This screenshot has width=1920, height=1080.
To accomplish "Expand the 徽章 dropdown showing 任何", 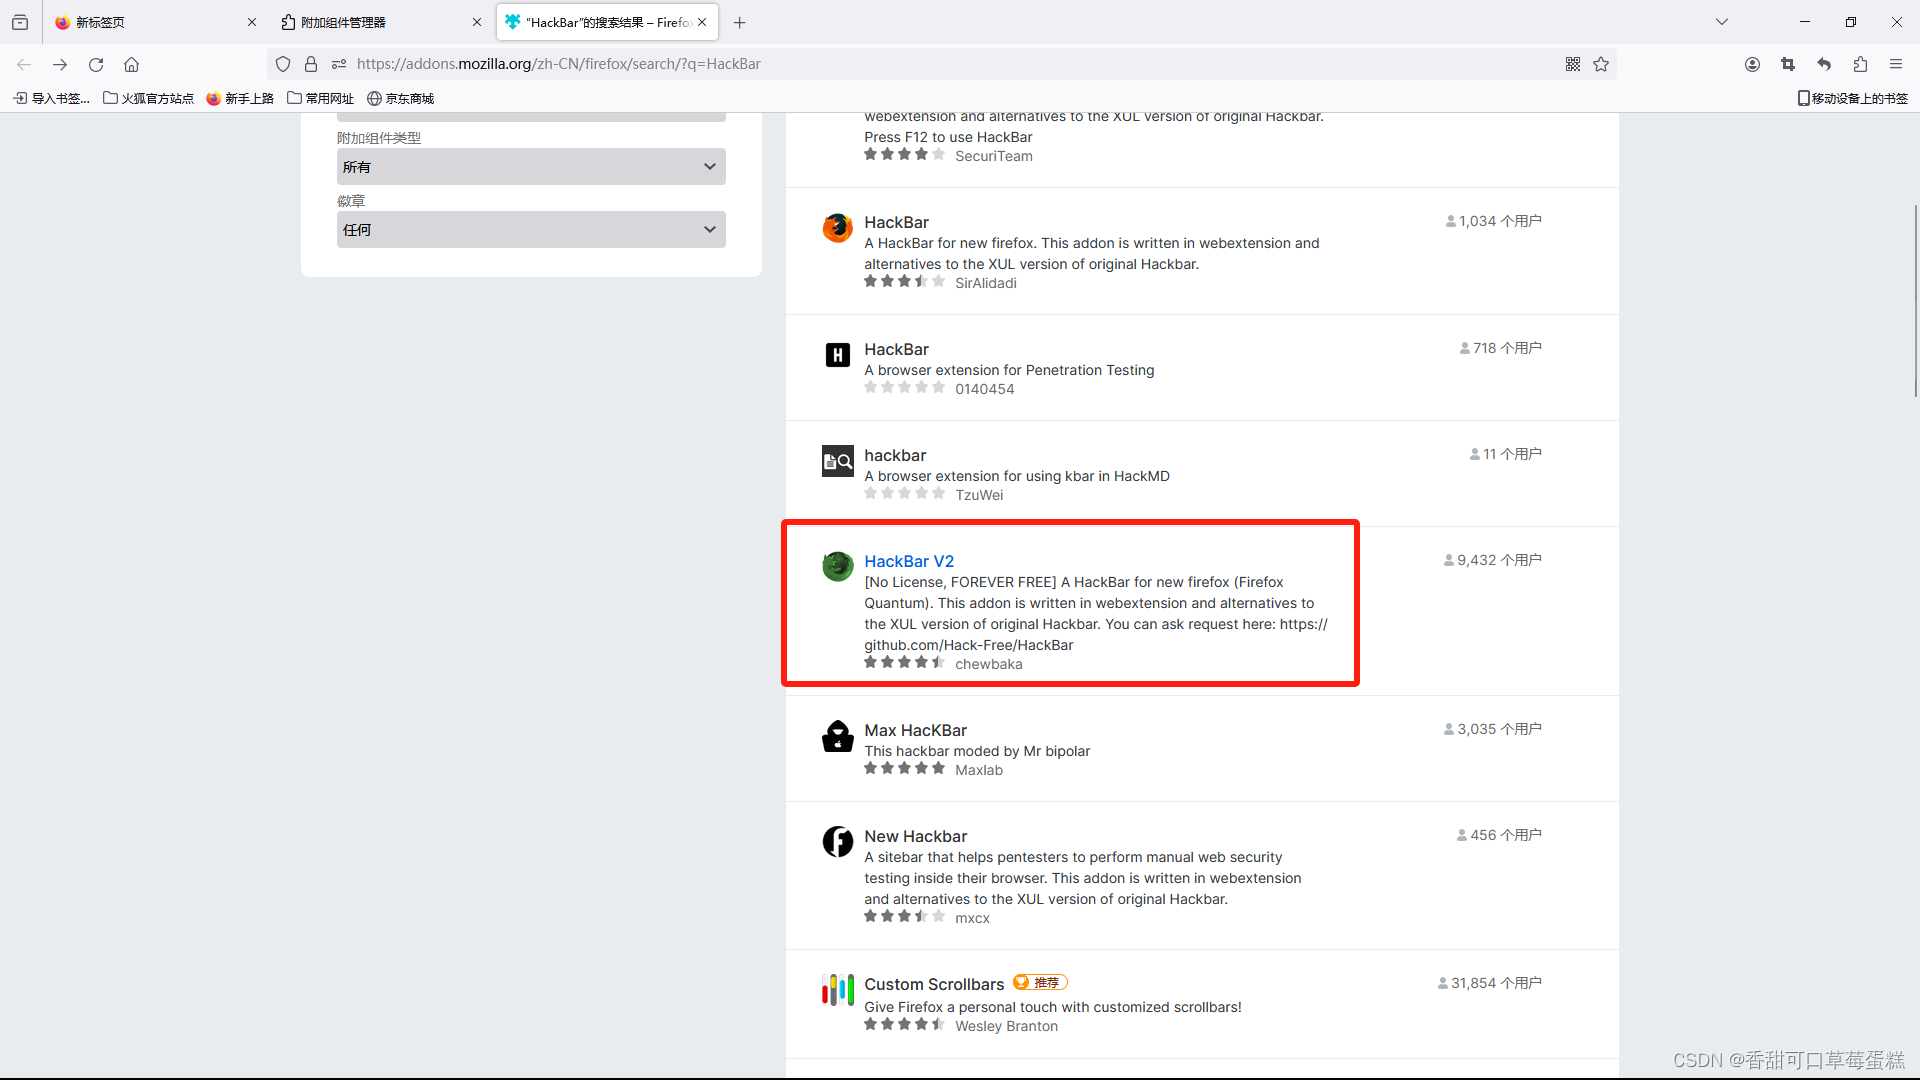I will 531,230.
